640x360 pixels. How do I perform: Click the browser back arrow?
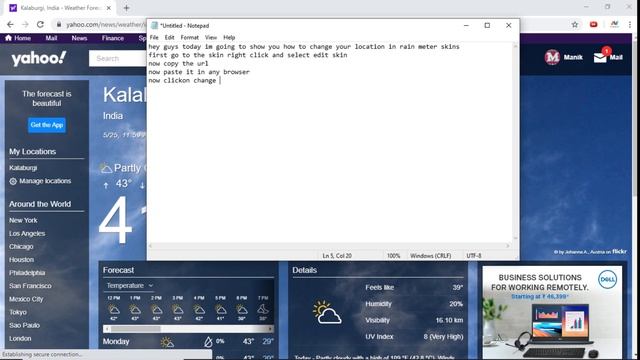[10, 24]
